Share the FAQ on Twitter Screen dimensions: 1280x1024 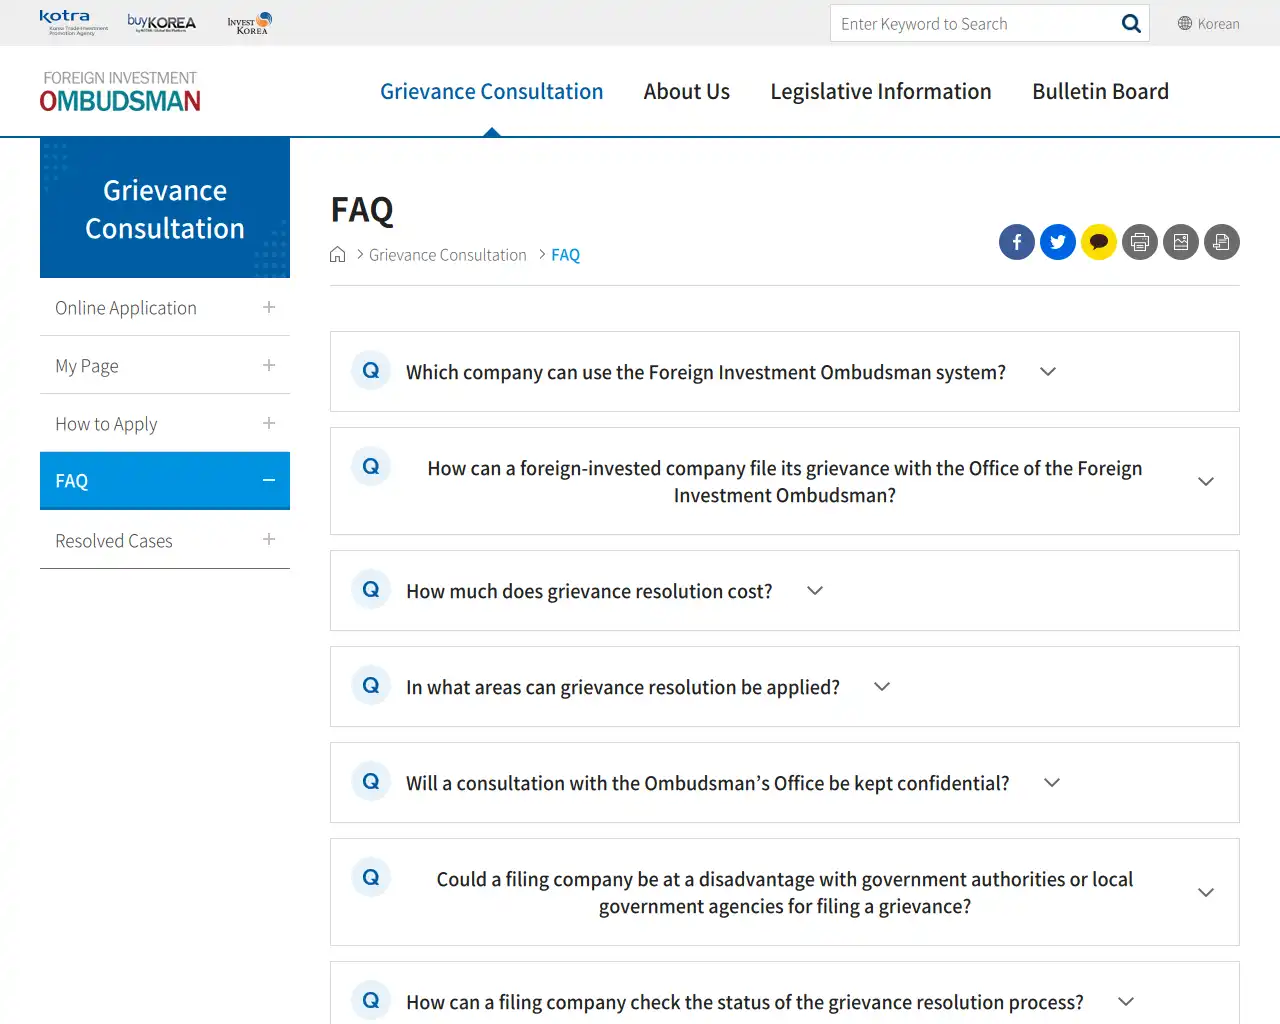(x=1057, y=242)
